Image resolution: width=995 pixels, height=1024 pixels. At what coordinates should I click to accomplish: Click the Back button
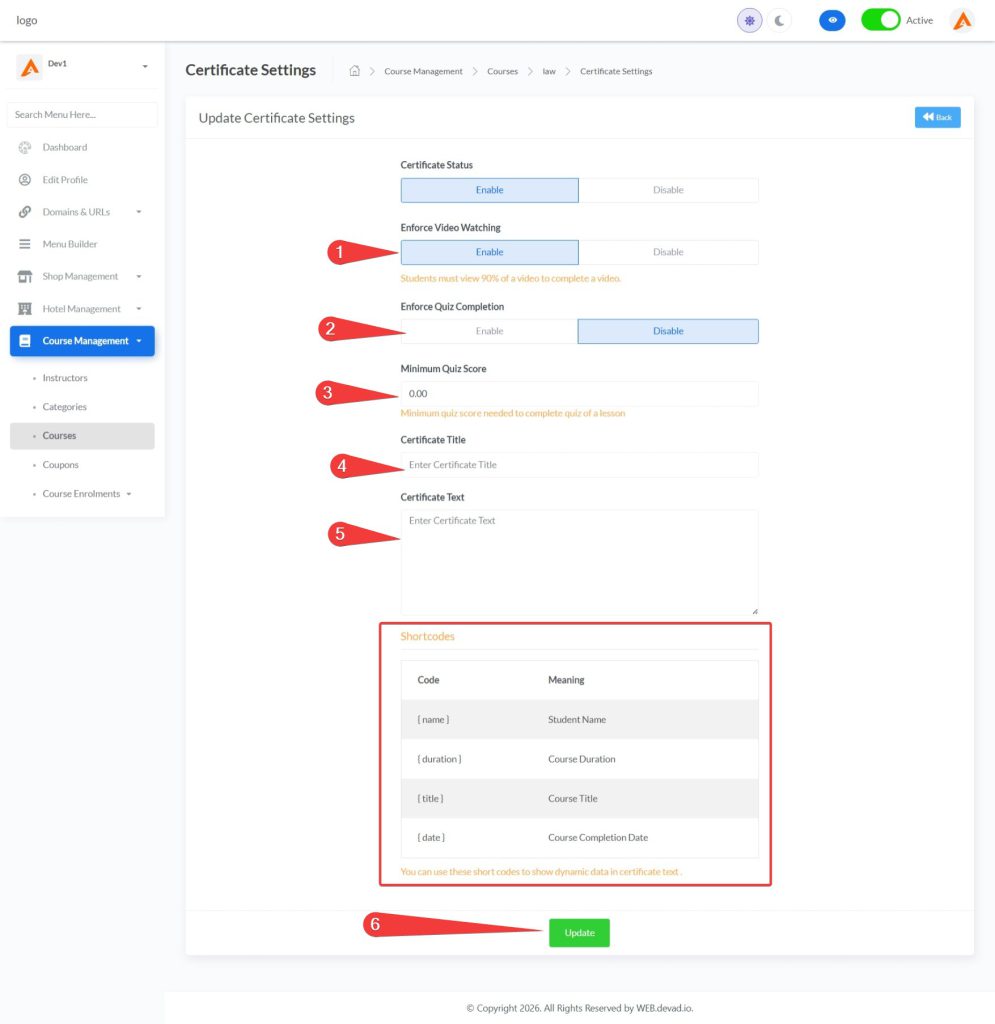click(x=937, y=117)
